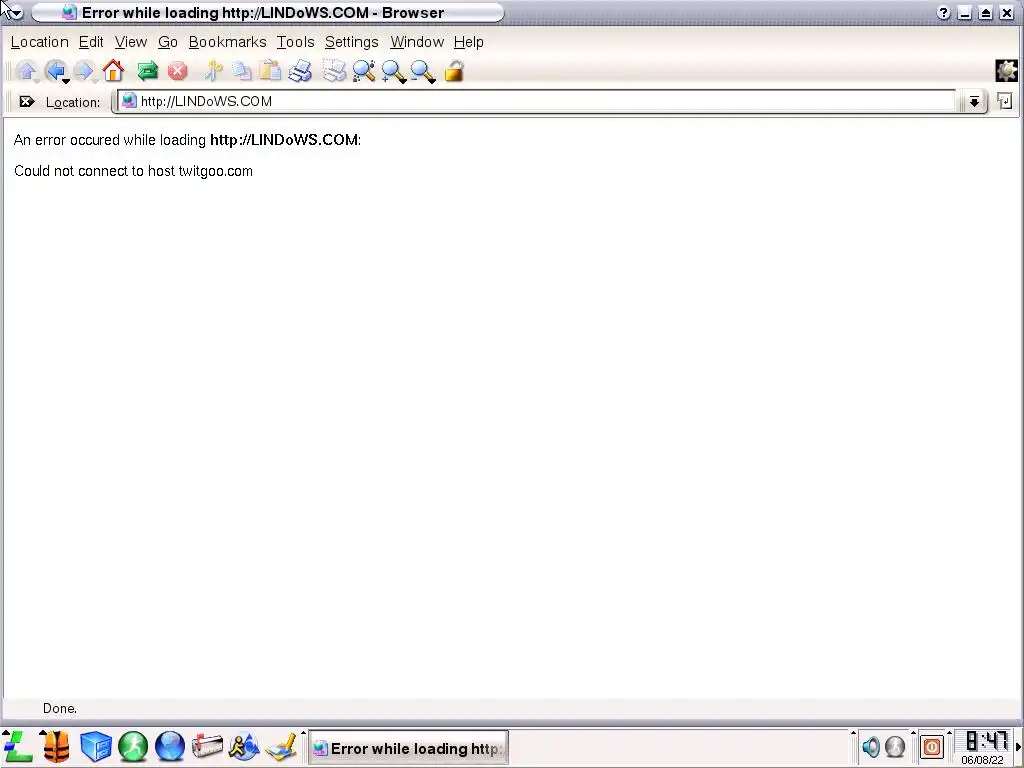
Task: Click 'Could not connect to host twitgoo.com' text
Action: click(x=133, y=171)
